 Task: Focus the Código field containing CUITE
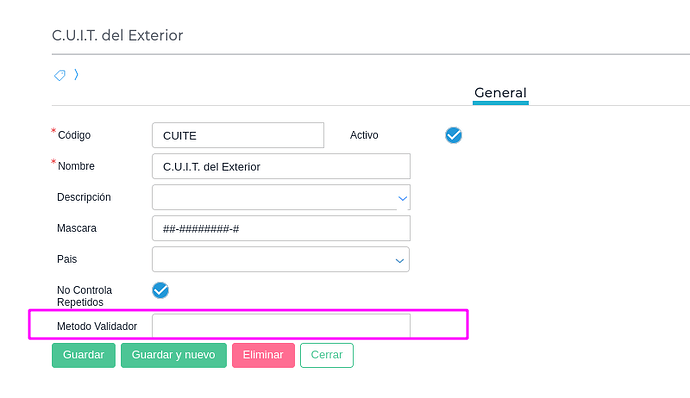(x=238, y=135)
